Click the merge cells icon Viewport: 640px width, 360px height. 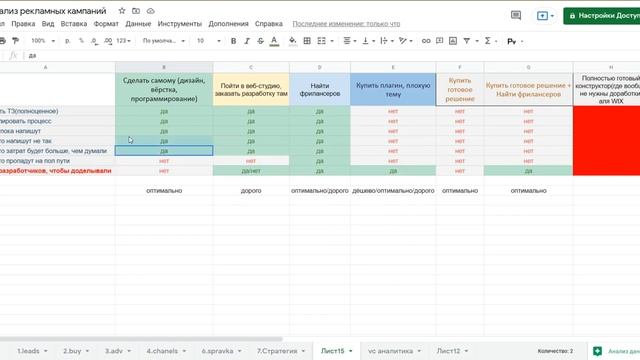(322, 41)
